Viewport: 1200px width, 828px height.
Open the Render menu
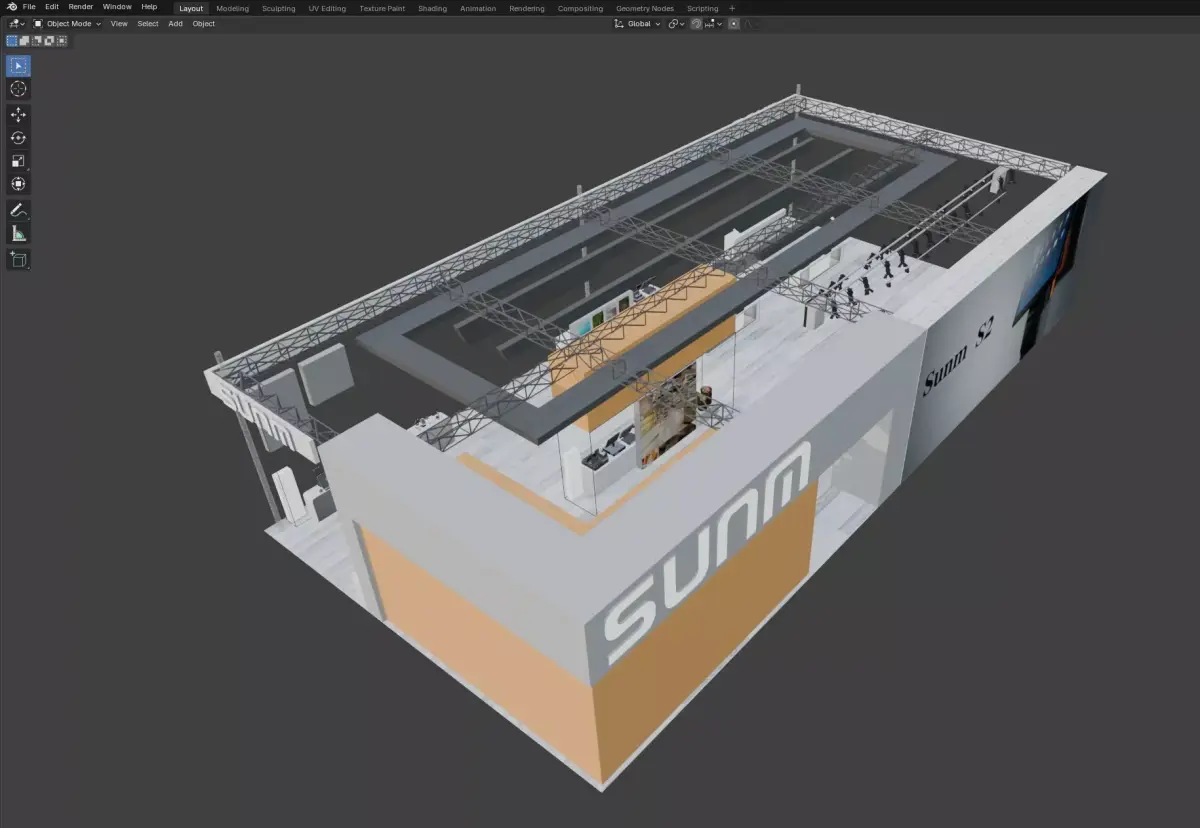(x=81, y=7)
